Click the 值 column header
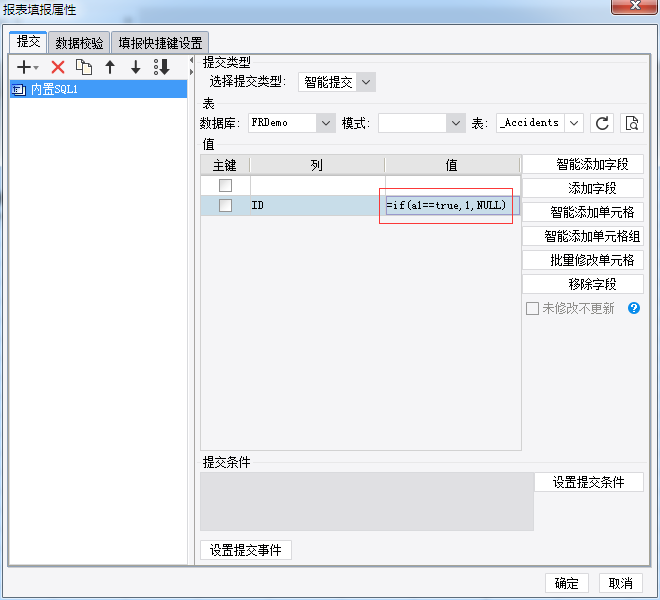 pos(452,165)
